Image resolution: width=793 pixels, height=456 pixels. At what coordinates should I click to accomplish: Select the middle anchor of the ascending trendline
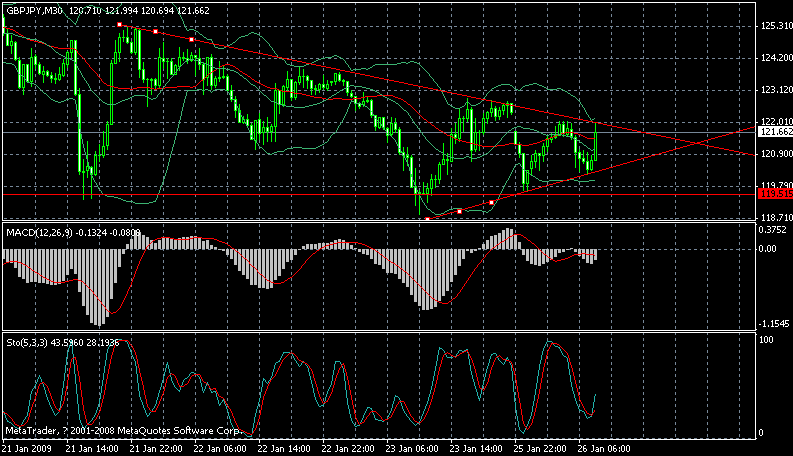459,211
